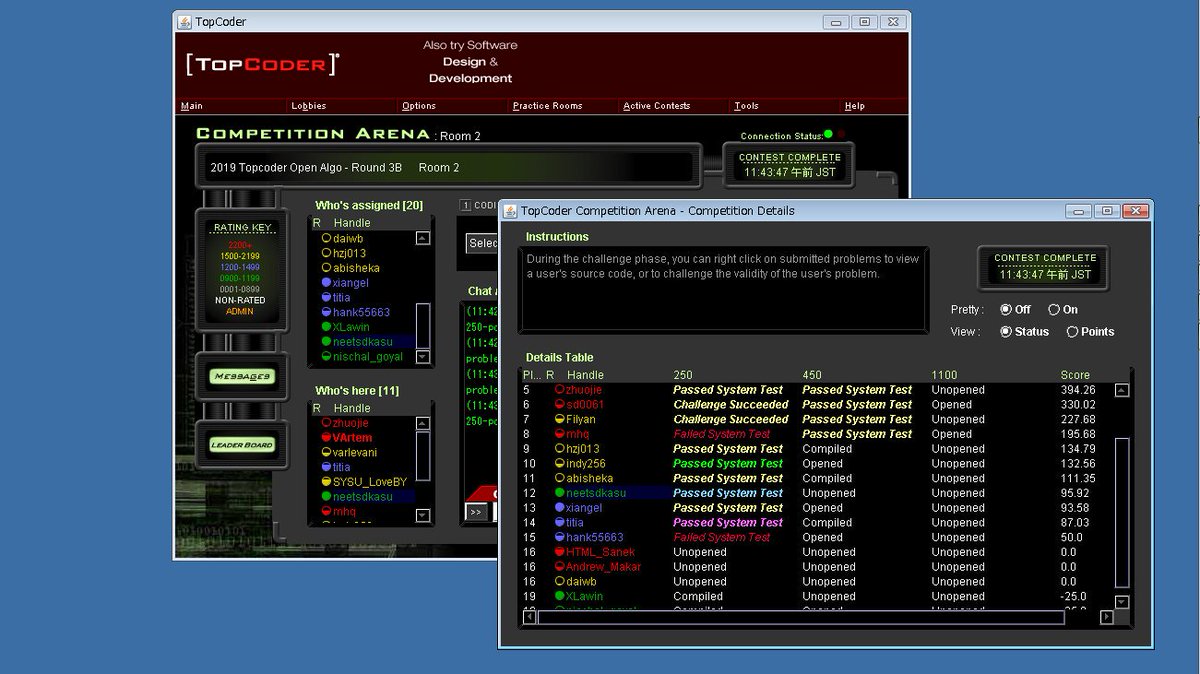Click nischal_goyal's green rating icon in Who's assigned

pos(326,356)
